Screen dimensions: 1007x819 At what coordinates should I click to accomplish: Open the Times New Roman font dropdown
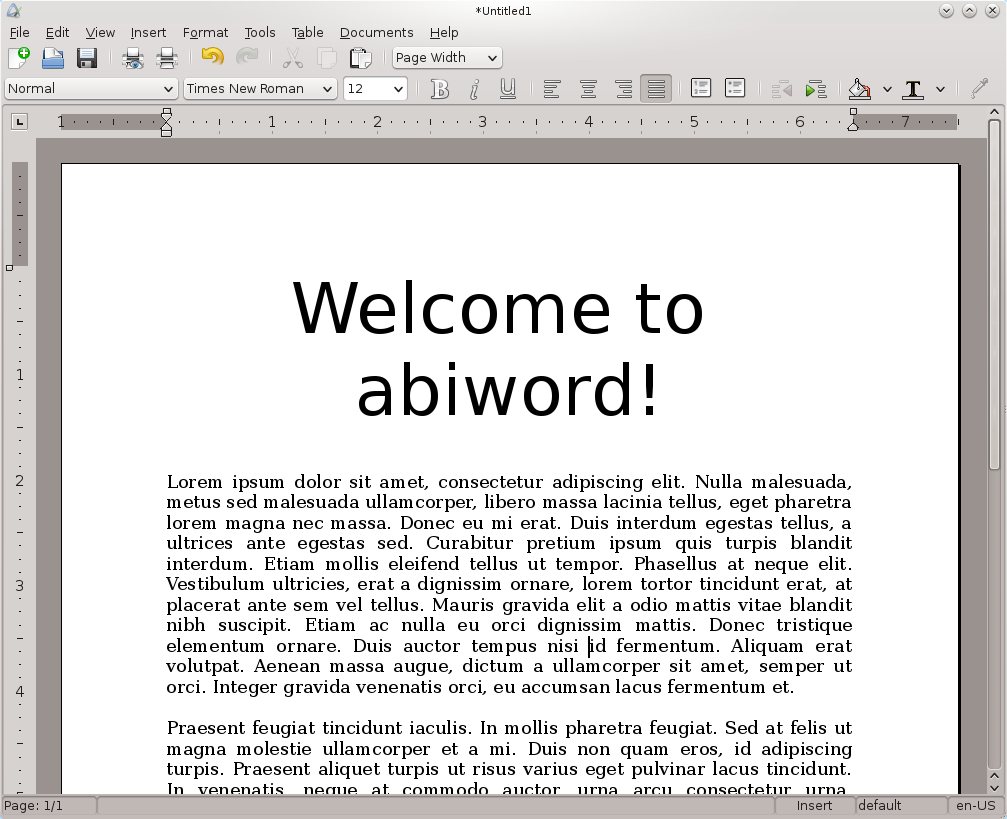(x=260, y=89)
